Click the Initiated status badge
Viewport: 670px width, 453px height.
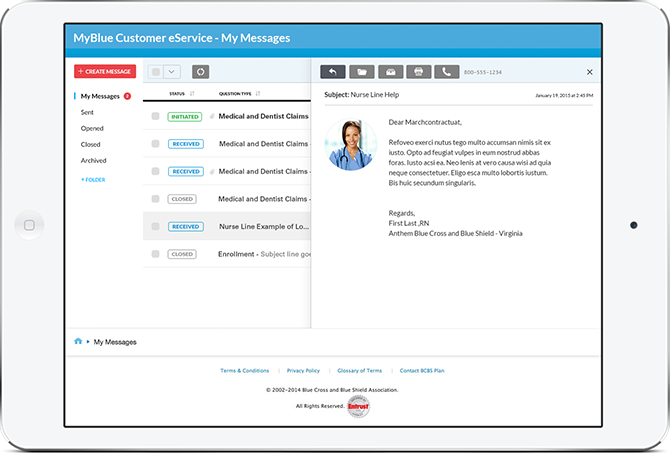point(185,117)
